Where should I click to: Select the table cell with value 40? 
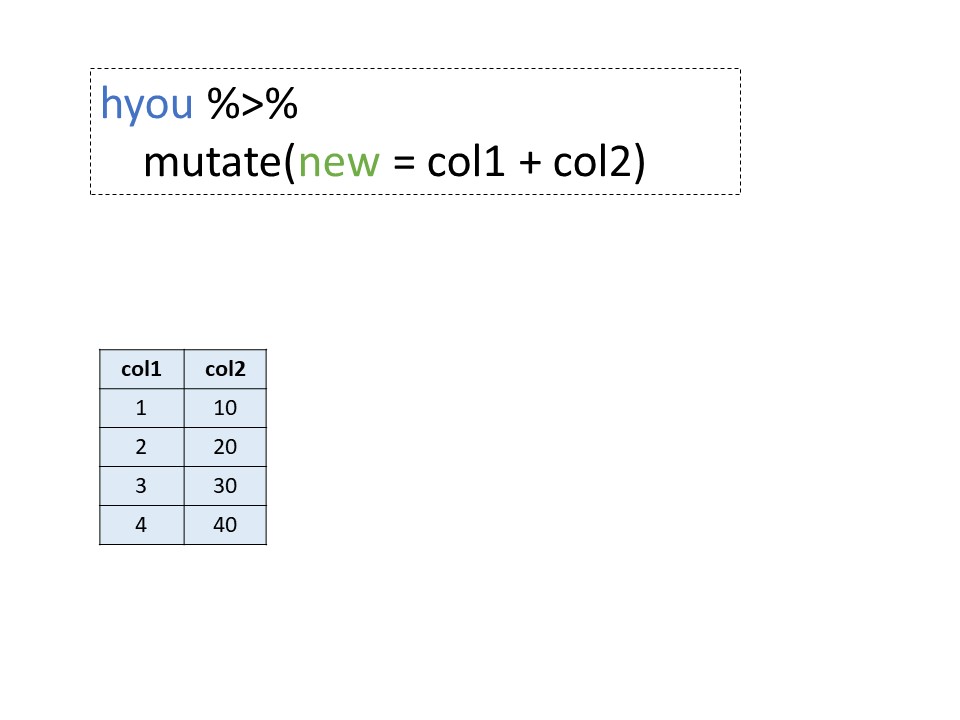225,525
